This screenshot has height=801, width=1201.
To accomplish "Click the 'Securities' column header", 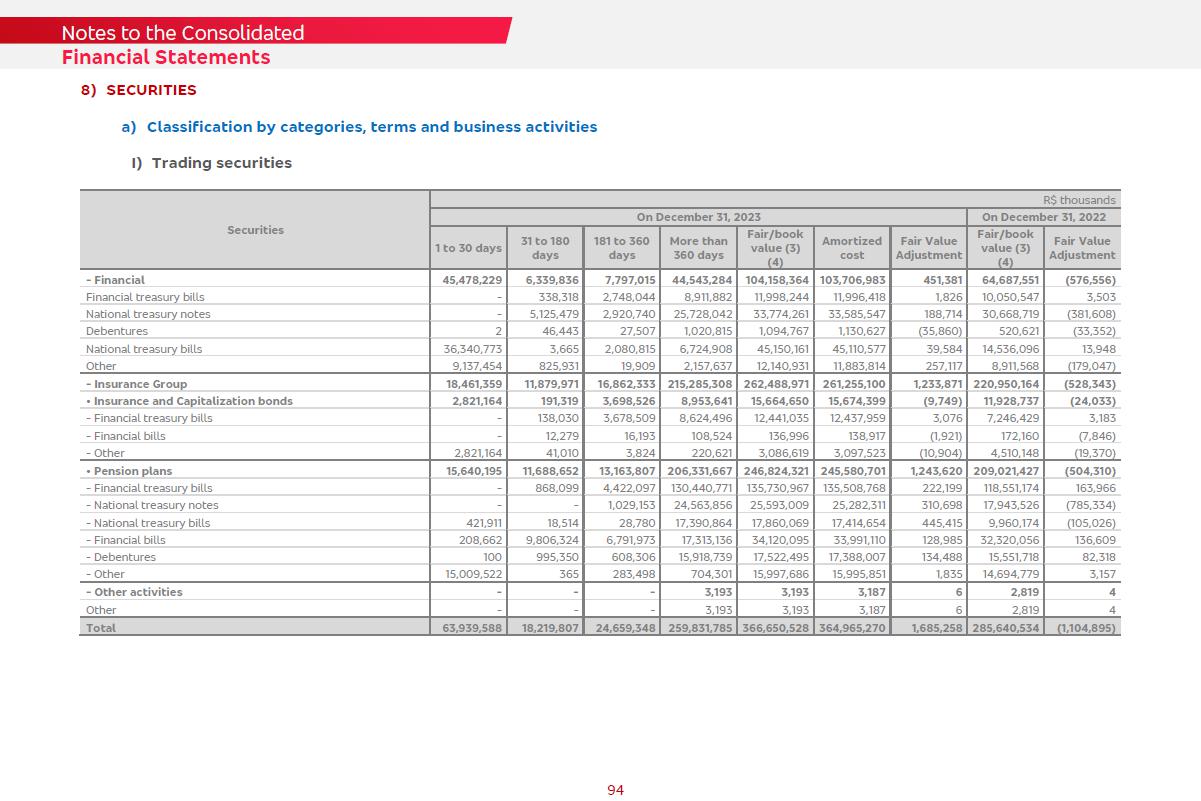I will (255, 230).
